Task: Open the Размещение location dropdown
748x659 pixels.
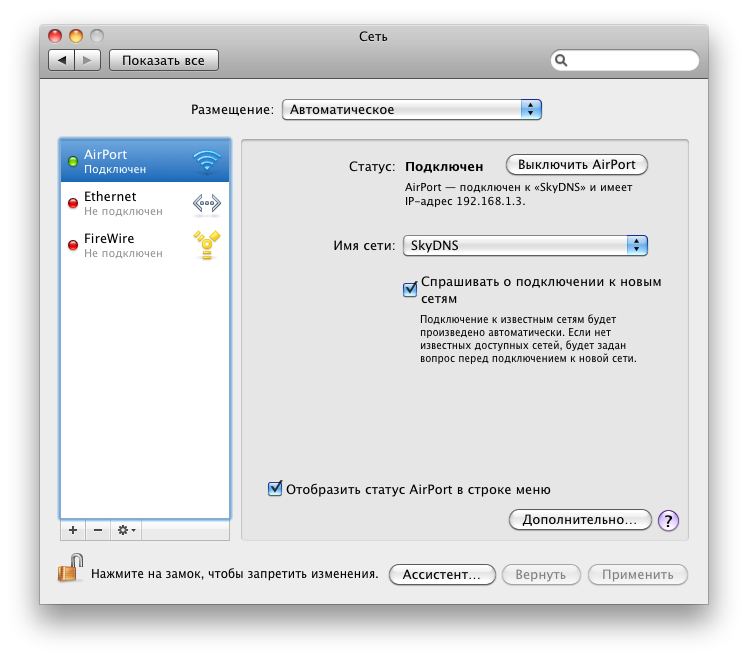Action: pos(412,110)
